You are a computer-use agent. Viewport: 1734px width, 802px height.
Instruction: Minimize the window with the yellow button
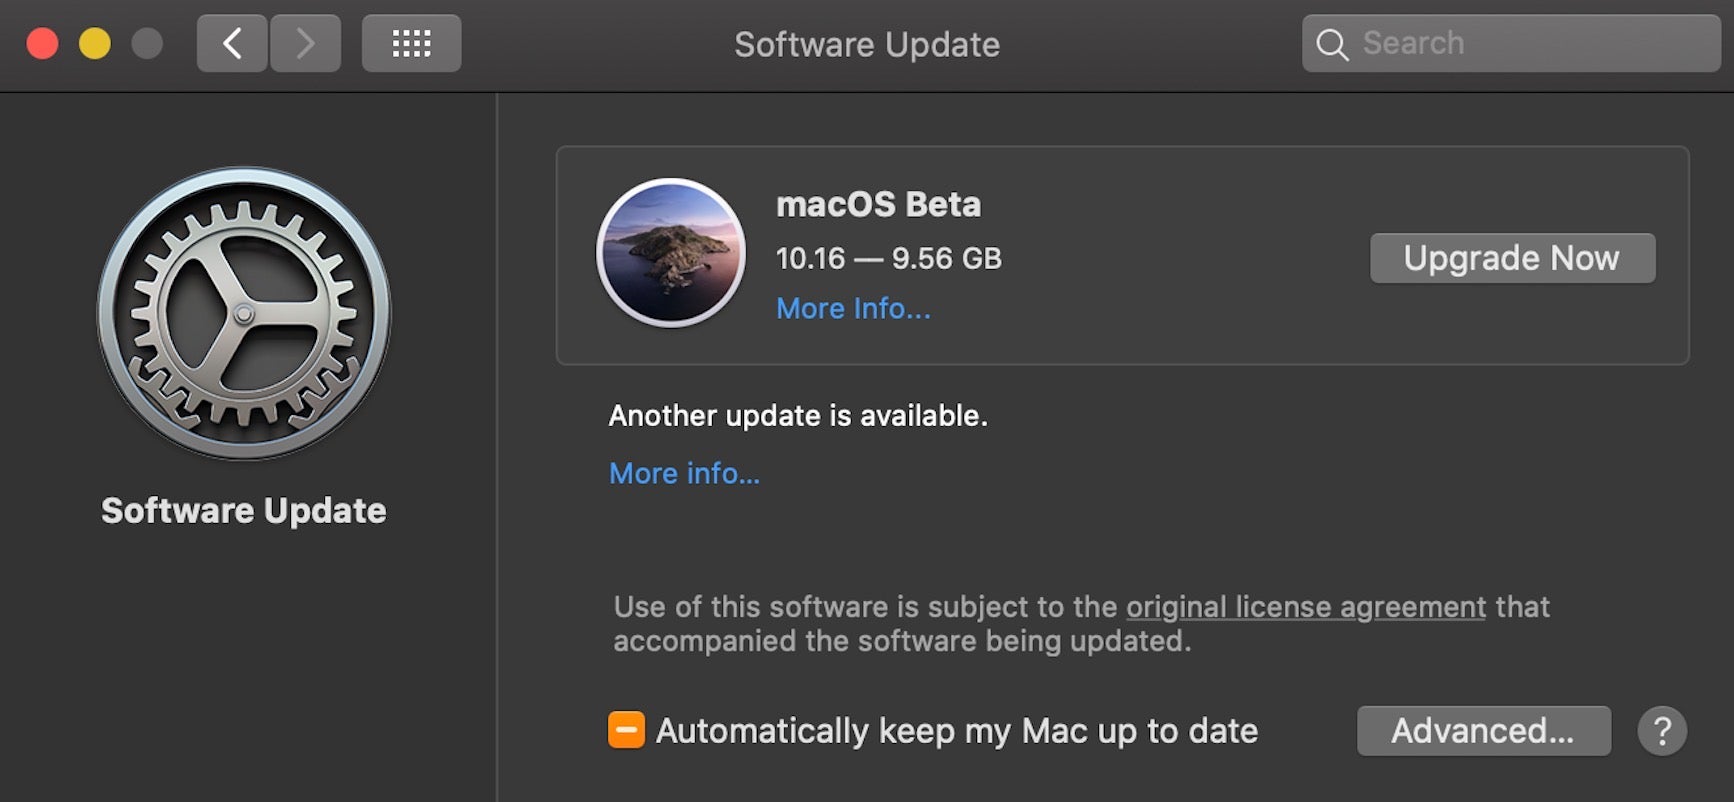point(95,44)
